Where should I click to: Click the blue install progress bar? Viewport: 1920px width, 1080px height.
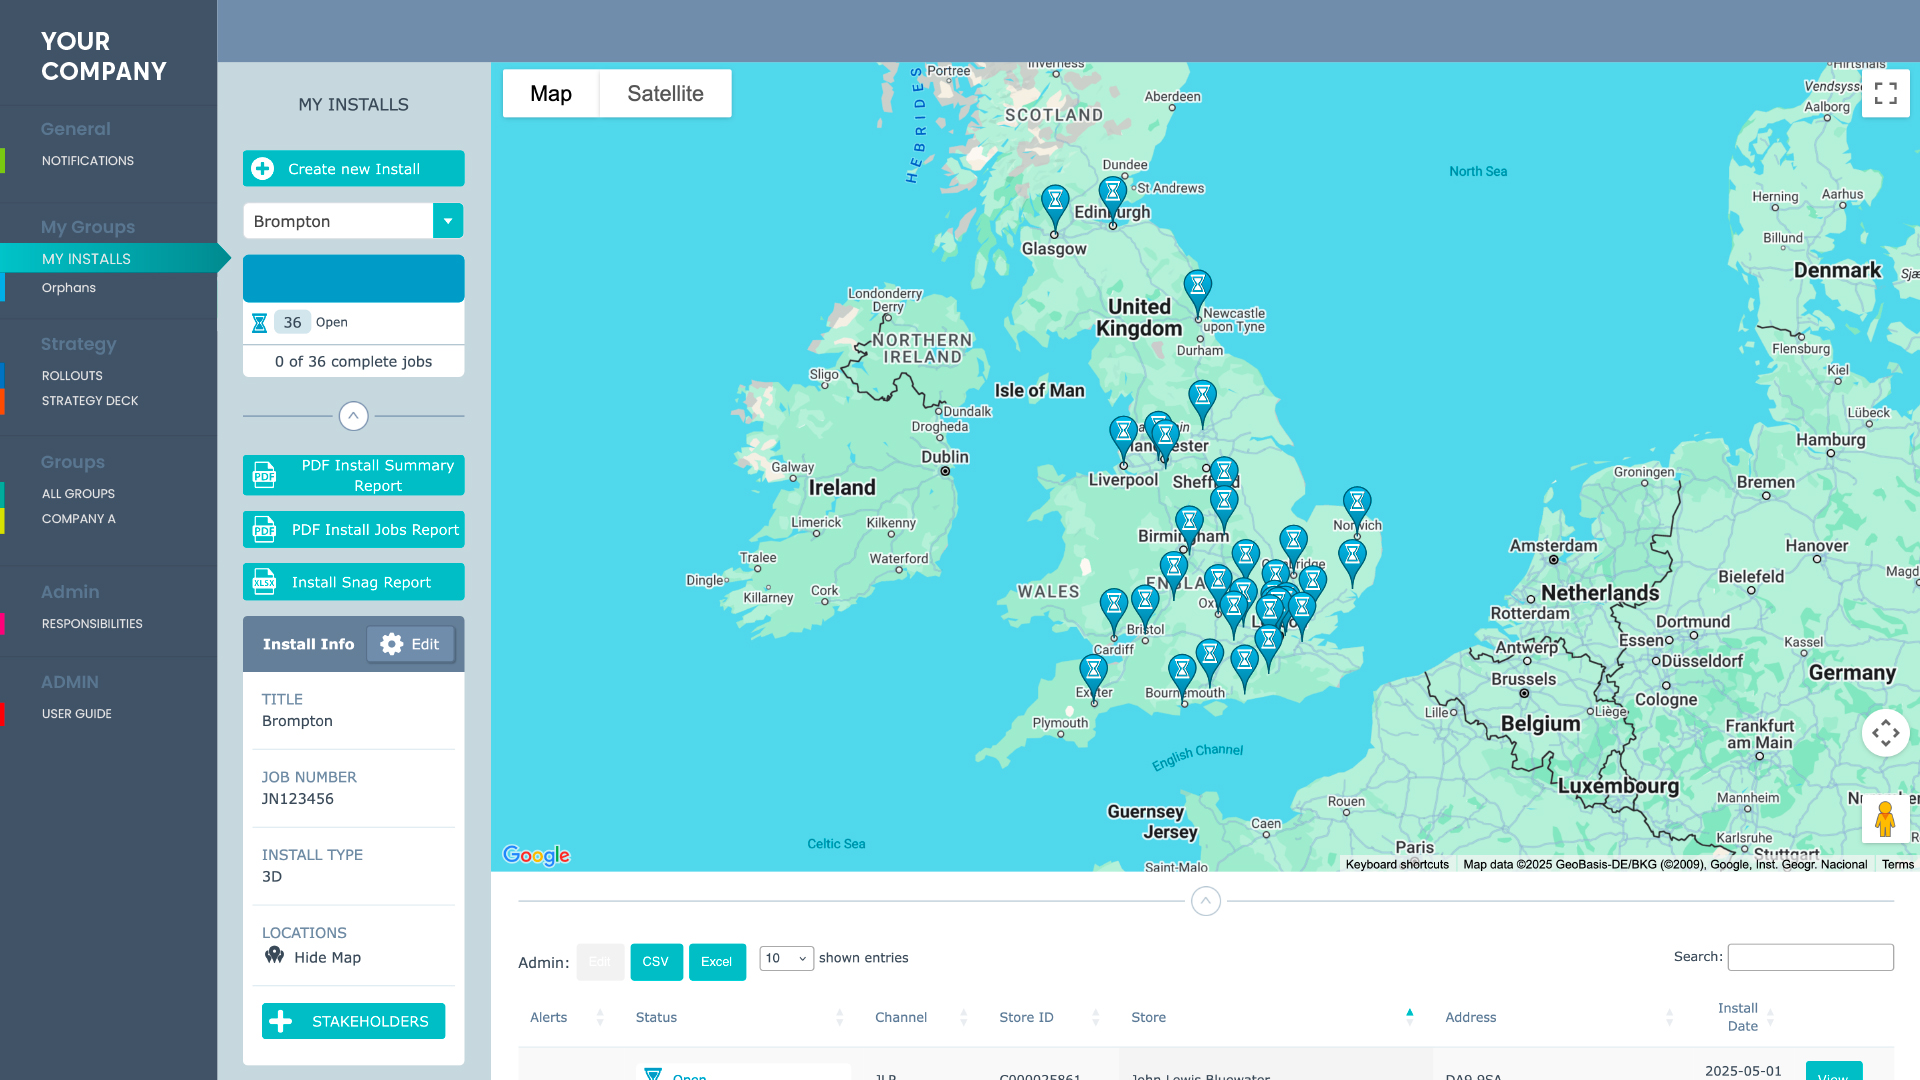coord(354,279)
